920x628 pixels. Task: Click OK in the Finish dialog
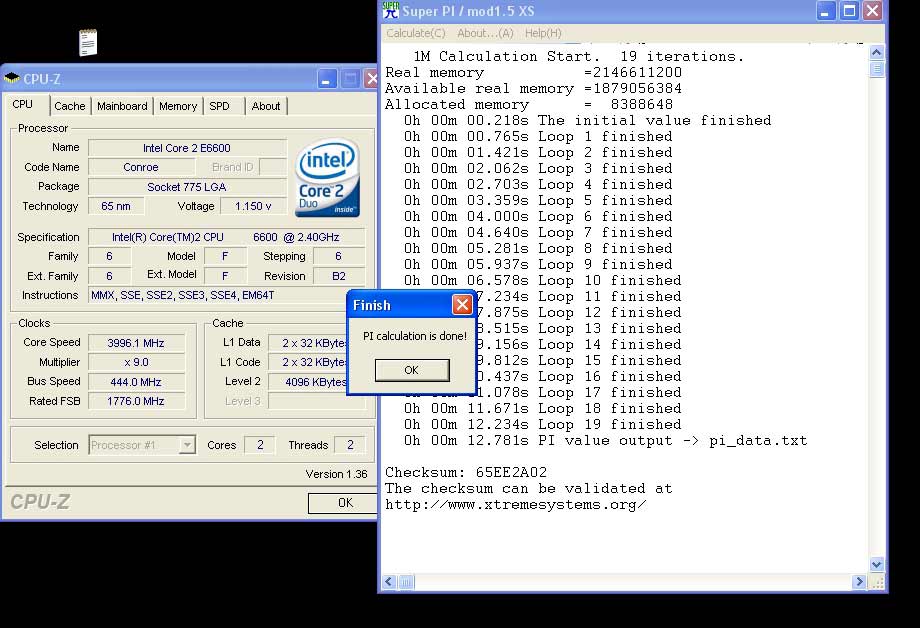tap(412, 370)
